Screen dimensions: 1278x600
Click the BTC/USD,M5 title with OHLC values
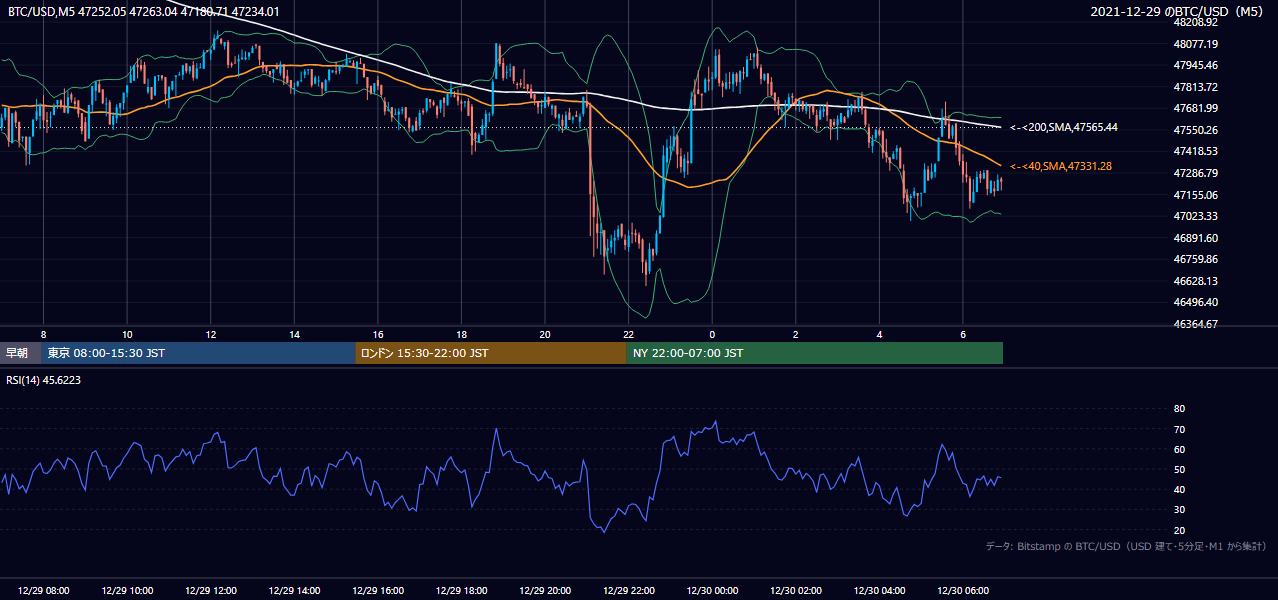pos(143,11)
